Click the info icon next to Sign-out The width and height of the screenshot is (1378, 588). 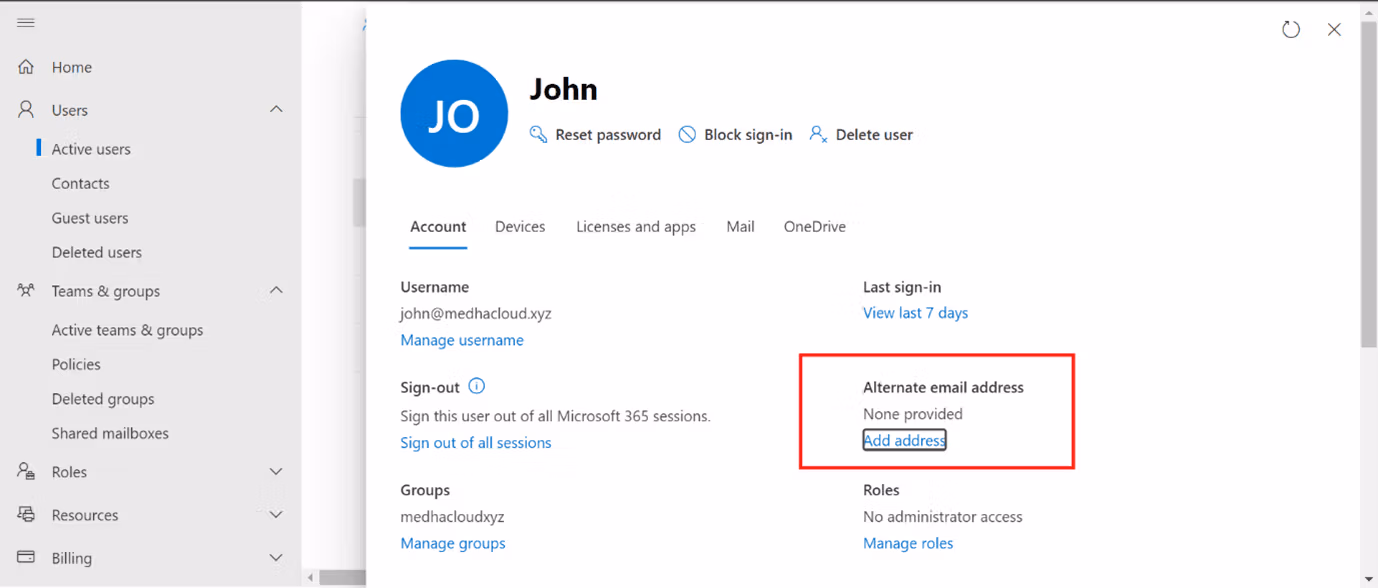pos(477,385)
